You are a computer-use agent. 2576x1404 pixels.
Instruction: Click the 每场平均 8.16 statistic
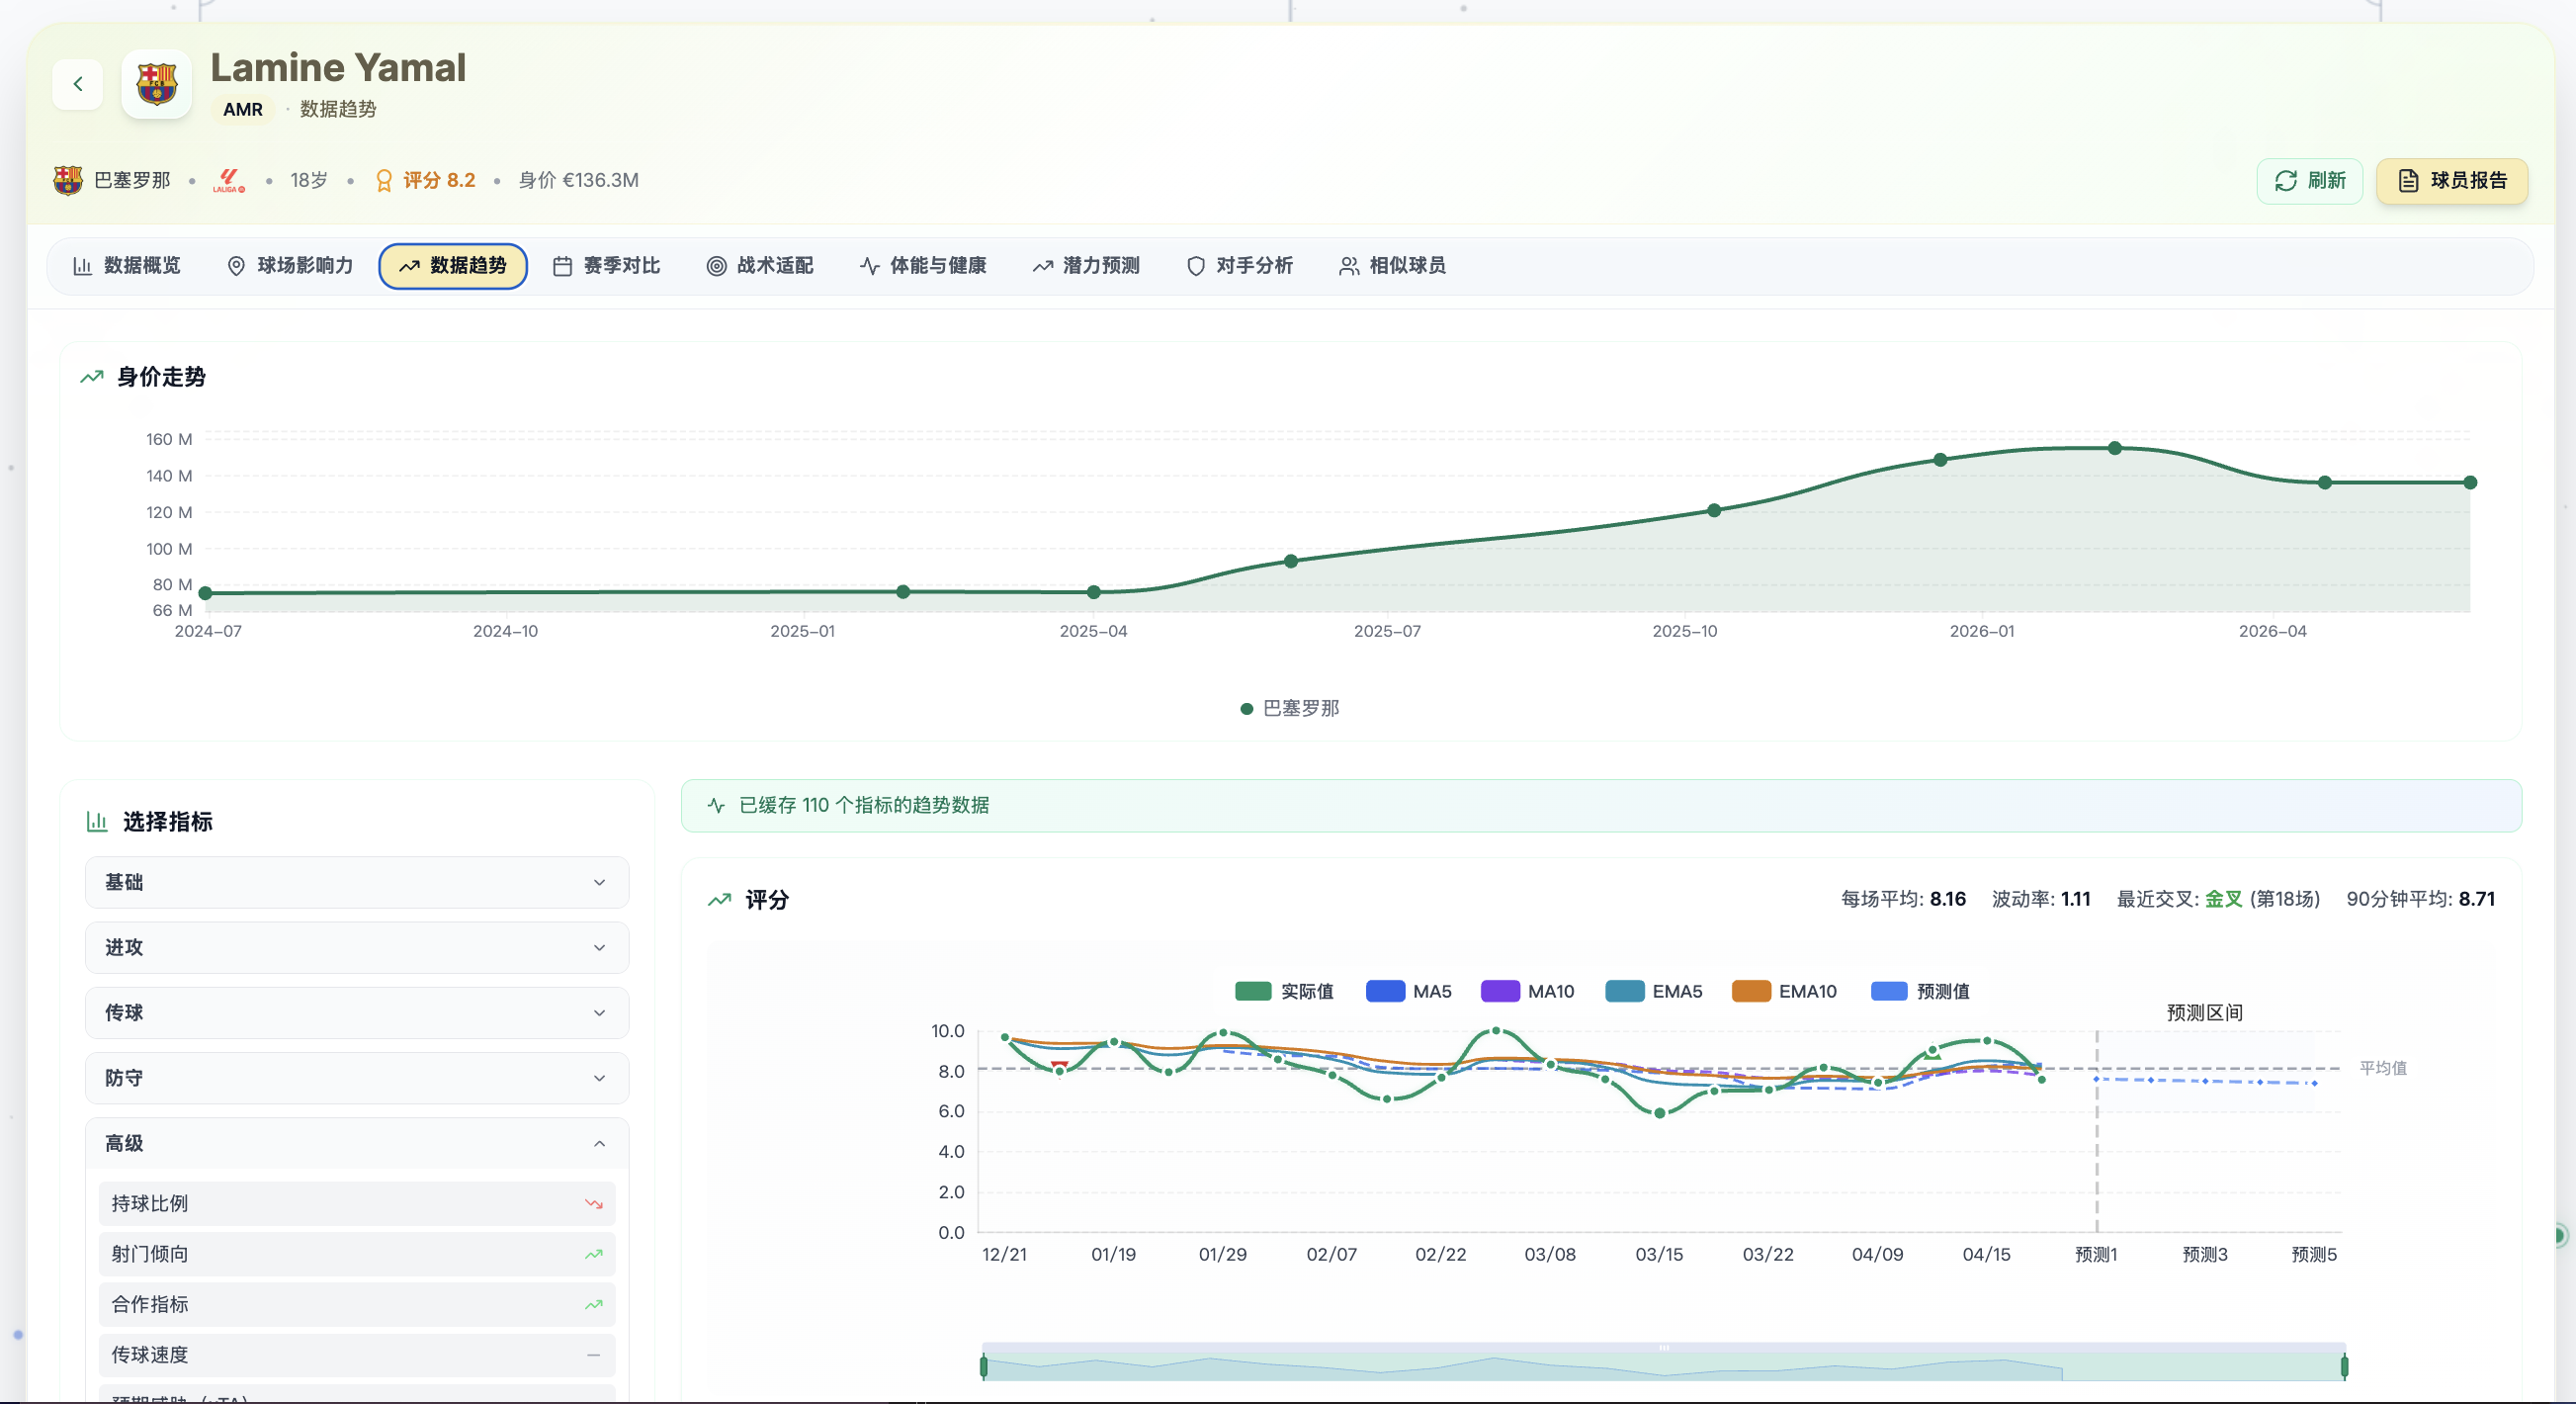(x=1903, y=899)
